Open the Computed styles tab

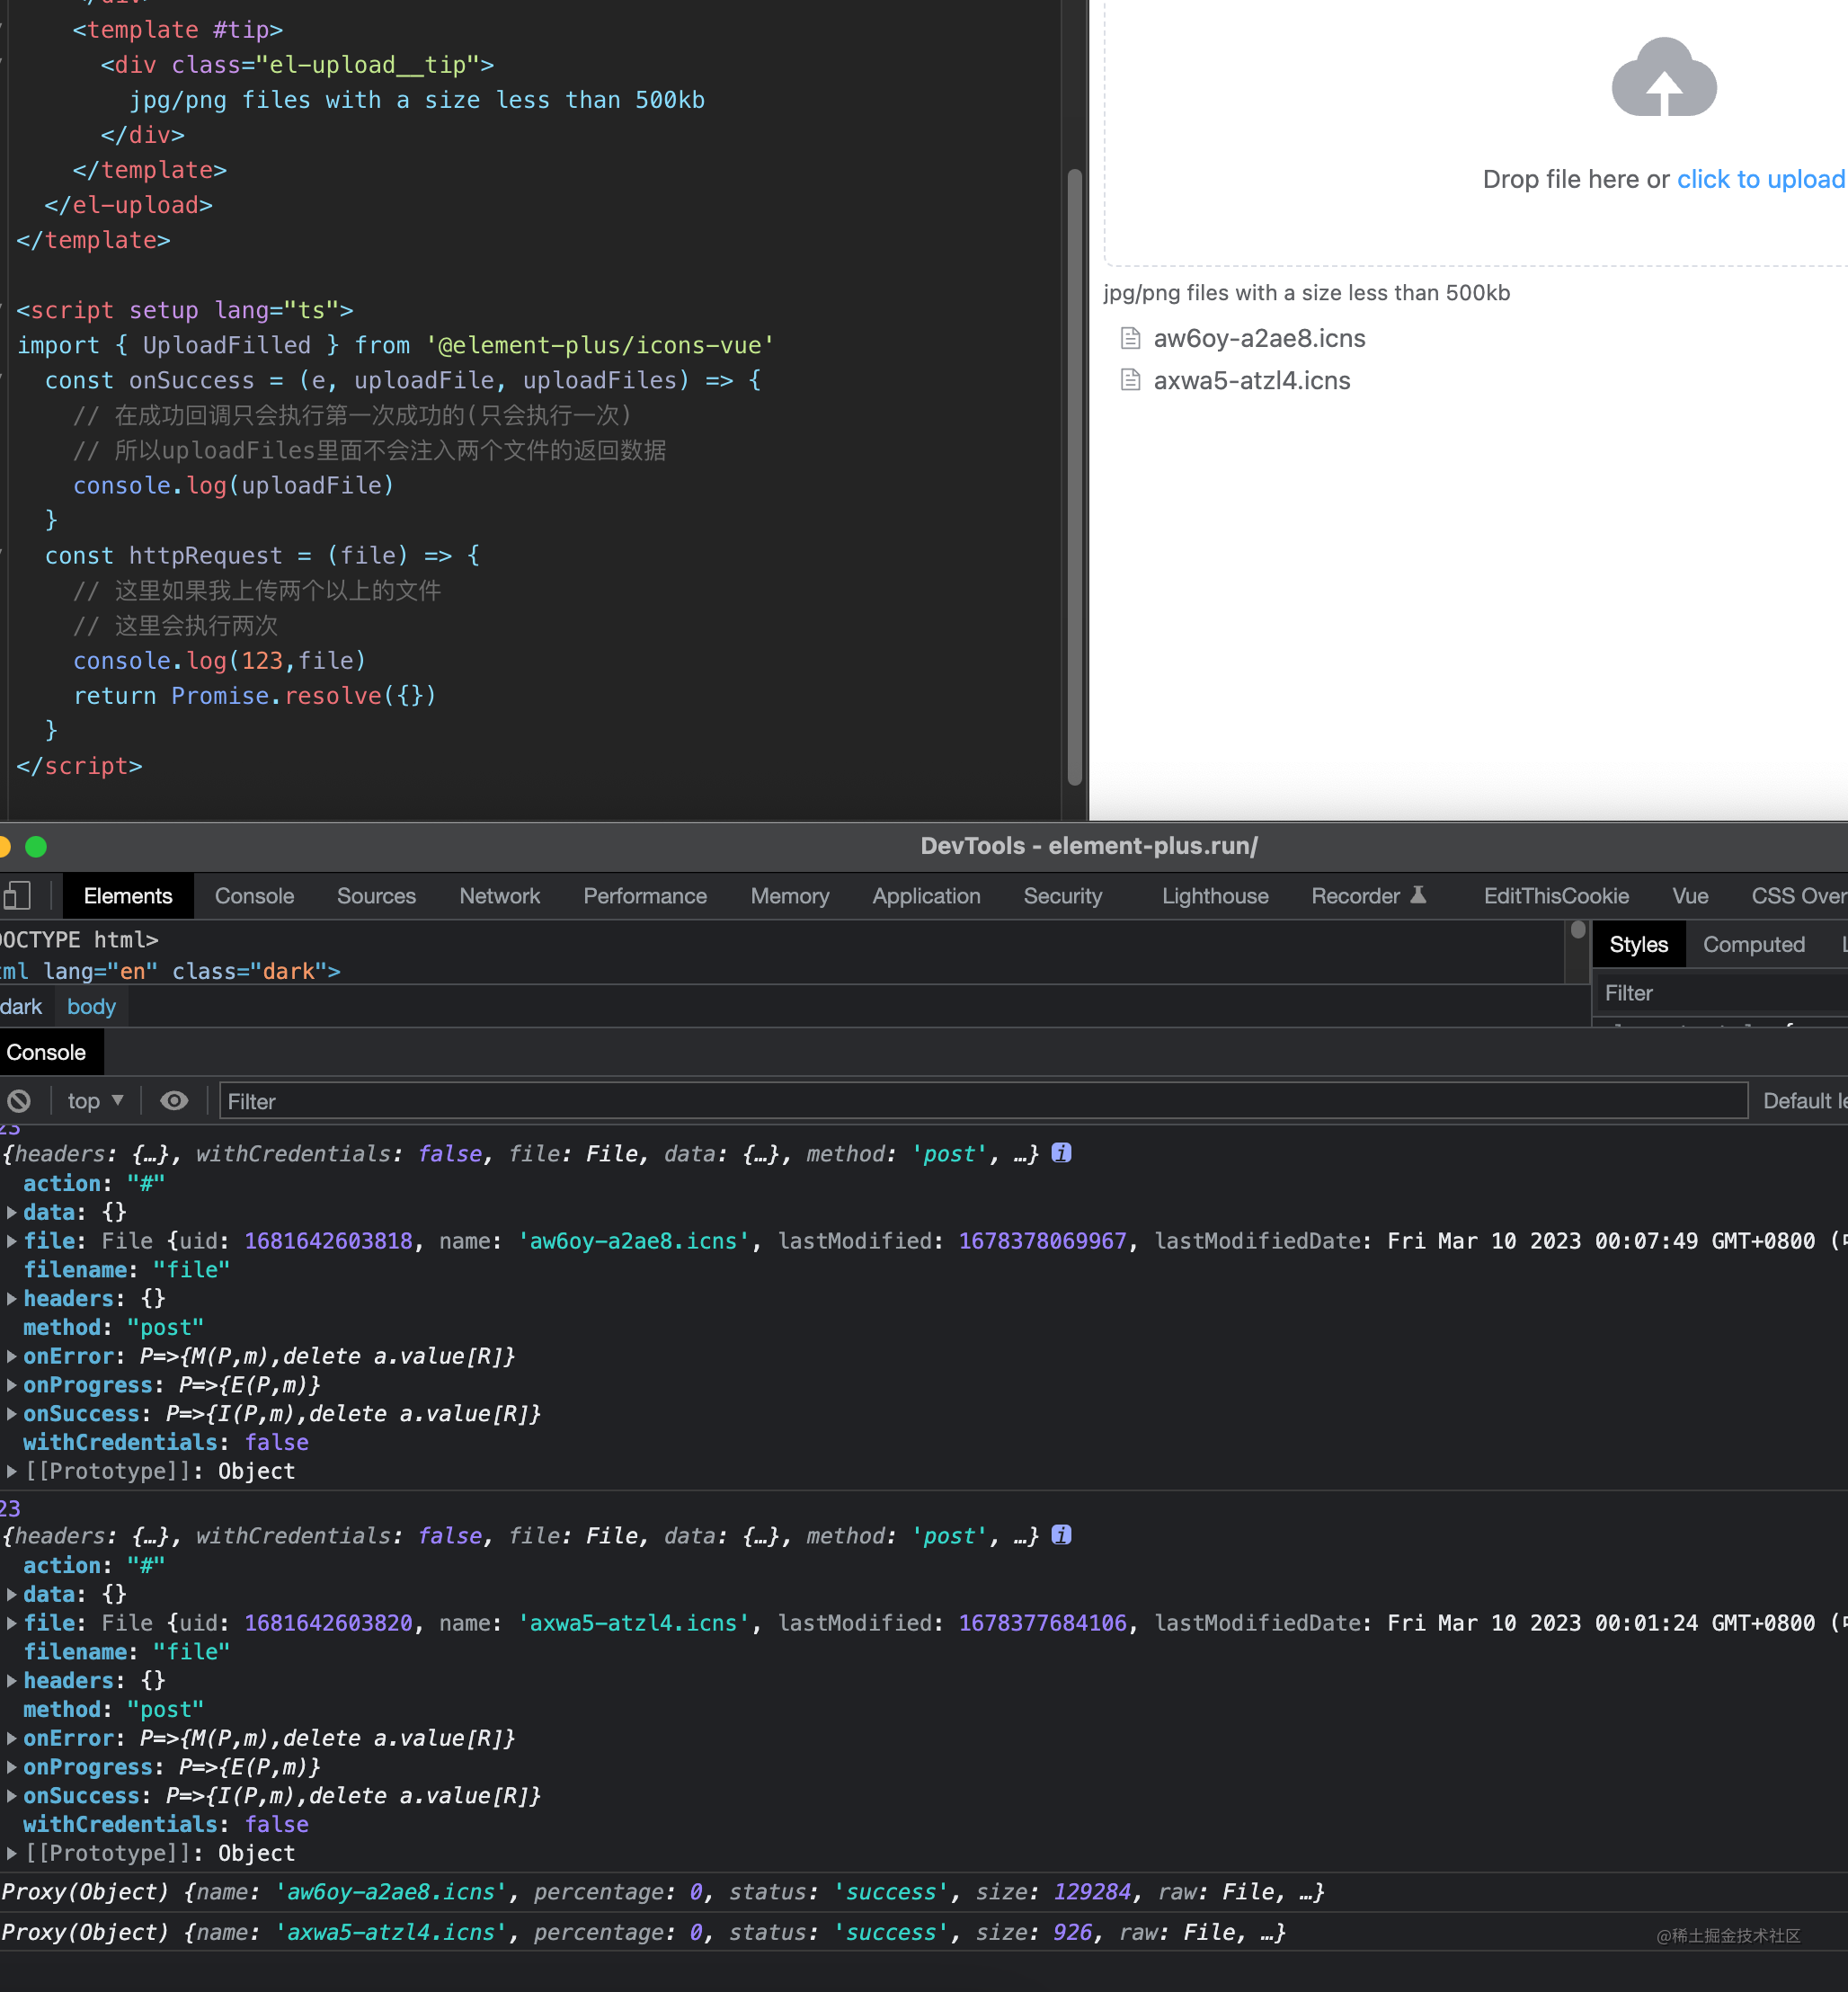[x=1753, y=944]
